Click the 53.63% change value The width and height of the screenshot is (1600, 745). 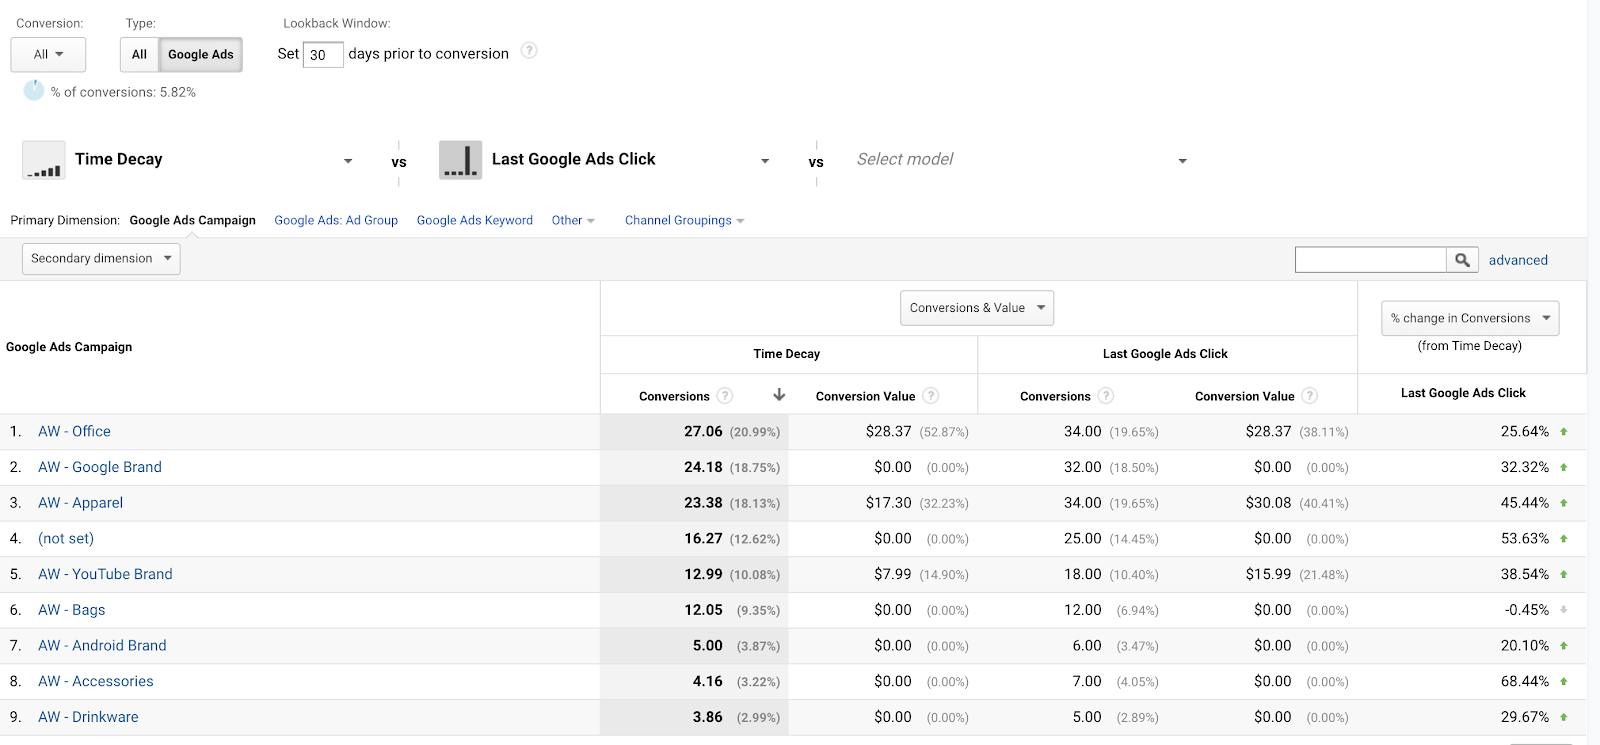pyautogui.click(x=1525, y=539)
